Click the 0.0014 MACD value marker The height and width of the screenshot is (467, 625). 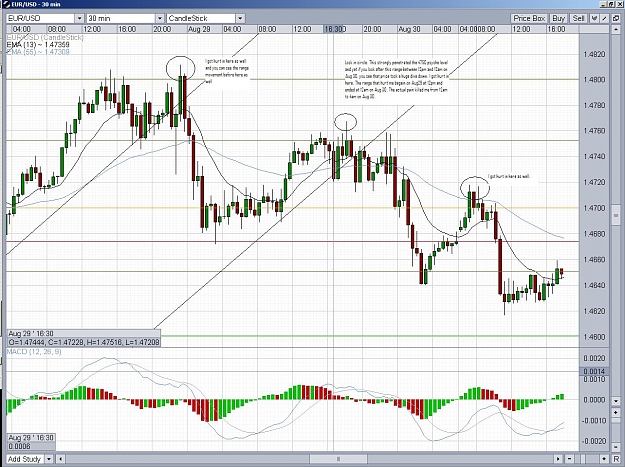(594, 371)
